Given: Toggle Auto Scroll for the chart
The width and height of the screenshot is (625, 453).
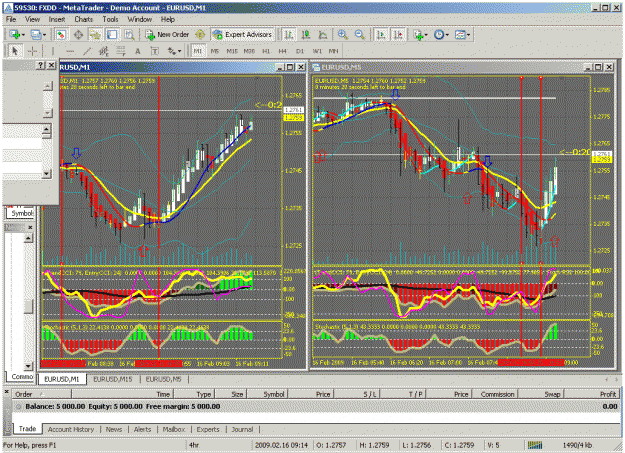Looking at the screenshot, I should [381, 35].
